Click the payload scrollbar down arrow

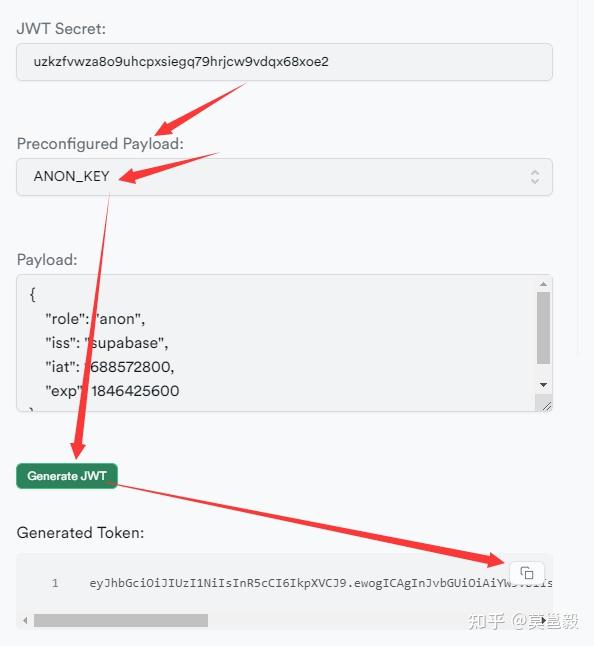pos(543,384)
